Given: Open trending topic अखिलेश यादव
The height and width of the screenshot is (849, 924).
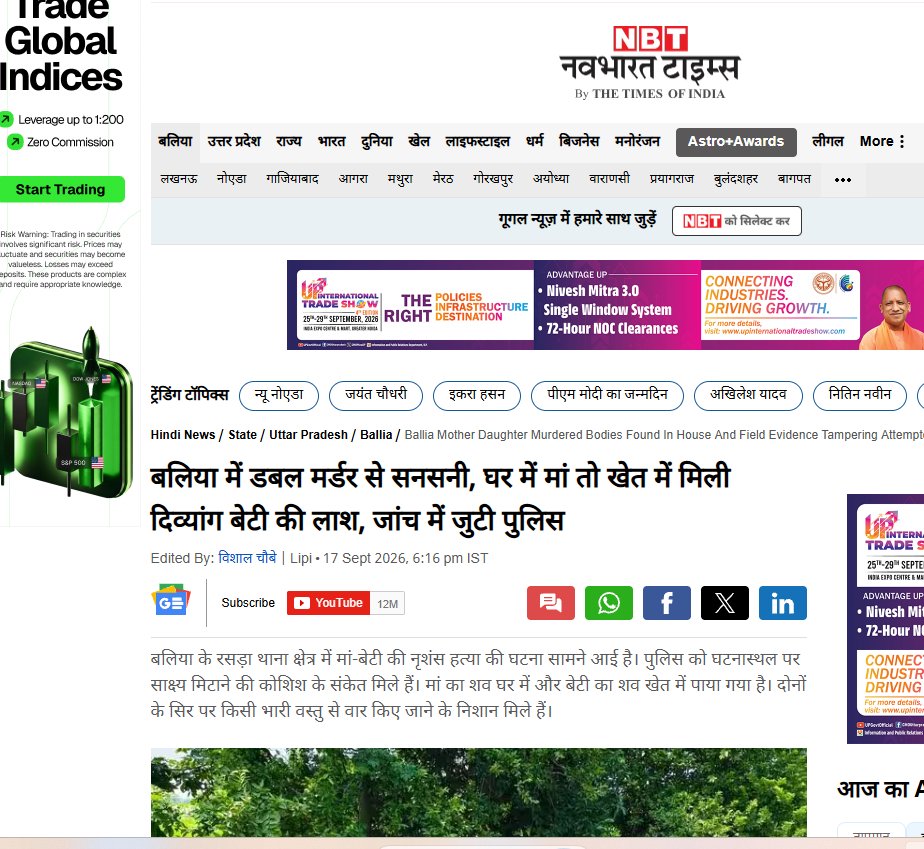Looking at the screenshot, I should click(x=748, y=395).
